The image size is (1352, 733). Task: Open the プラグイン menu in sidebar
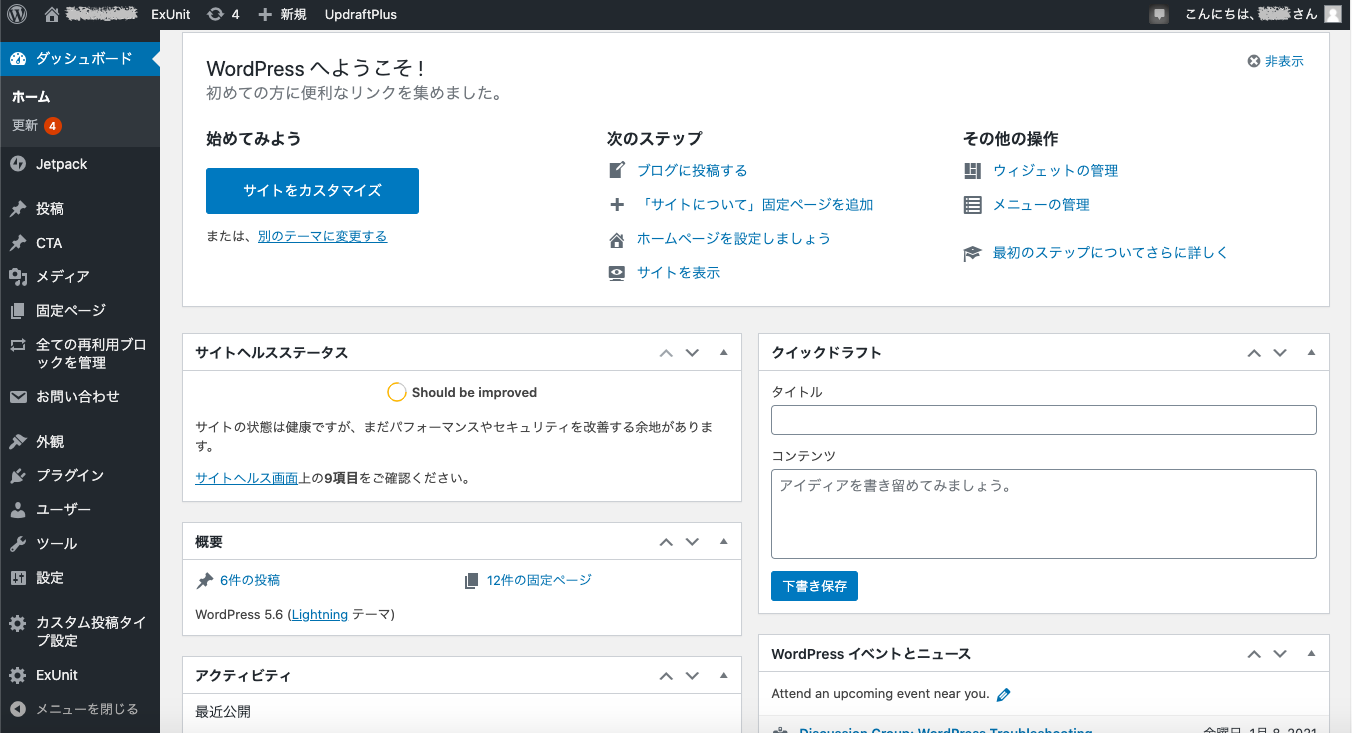point(80,475)
